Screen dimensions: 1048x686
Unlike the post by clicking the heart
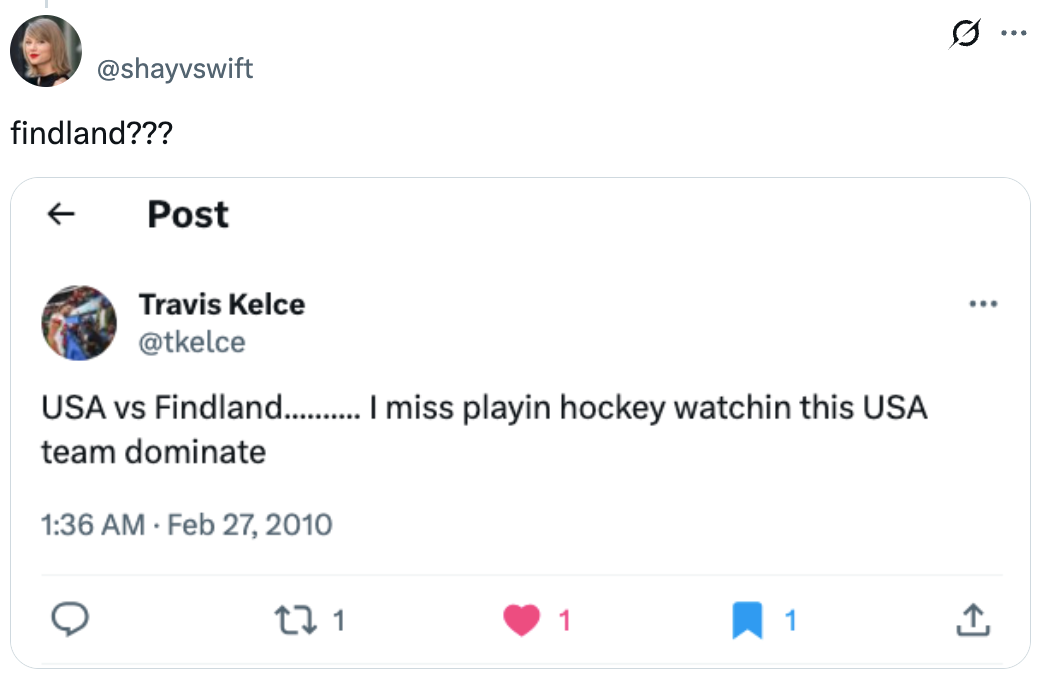coord(520,620)
